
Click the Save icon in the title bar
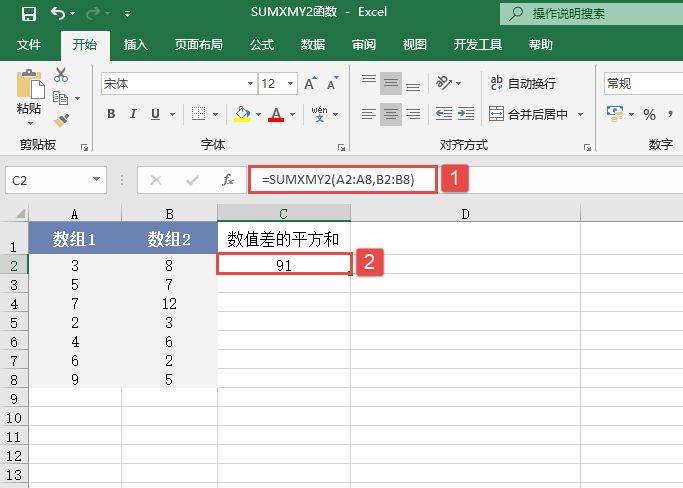coord(29,14)
